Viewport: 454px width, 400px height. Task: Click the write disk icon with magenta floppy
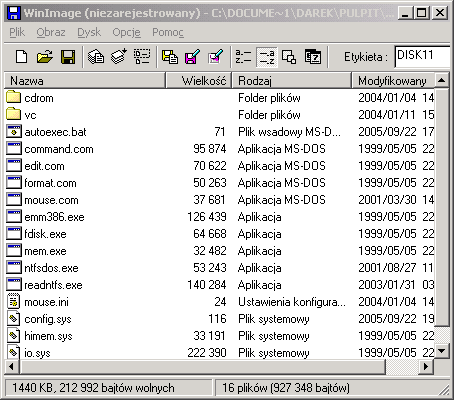tap(193, 57)
